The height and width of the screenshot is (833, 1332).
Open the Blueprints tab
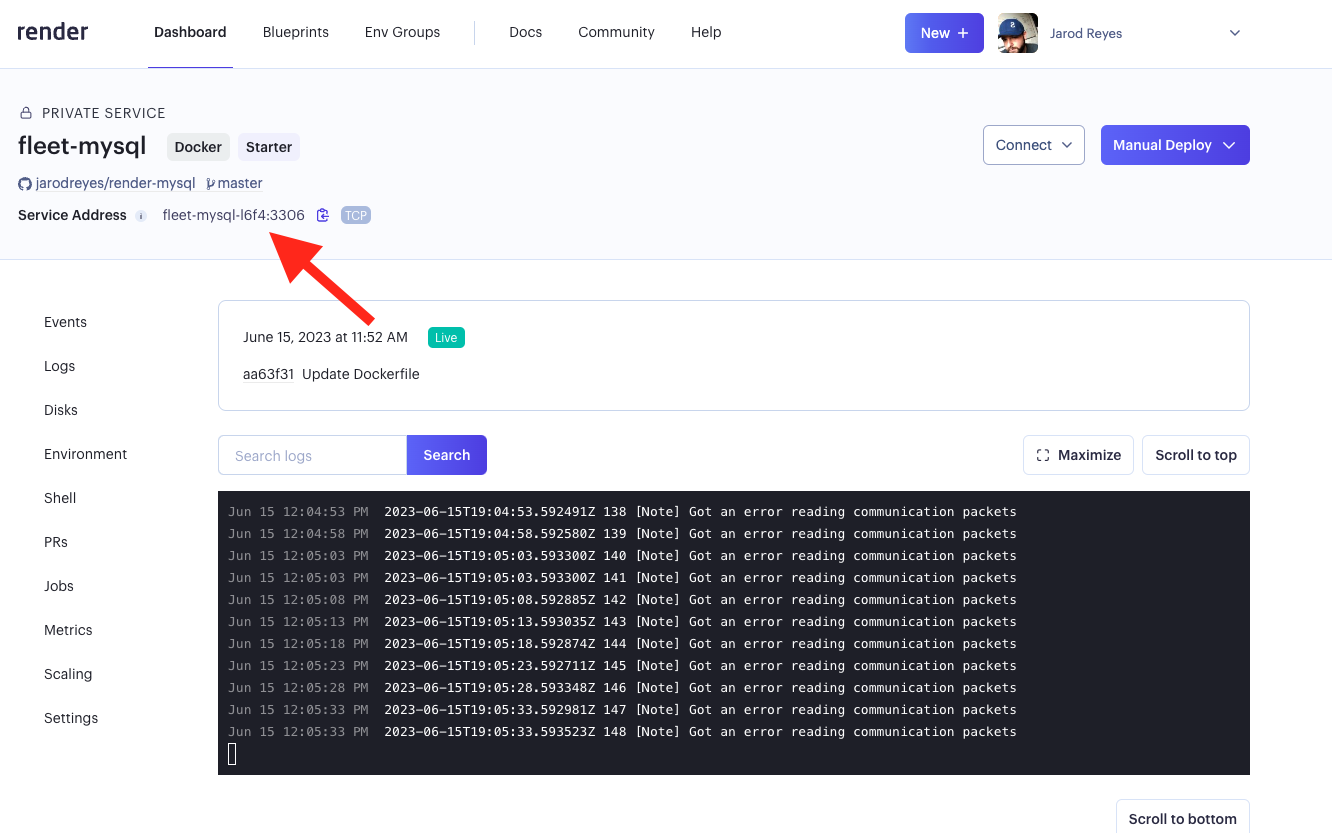(296, 32)
